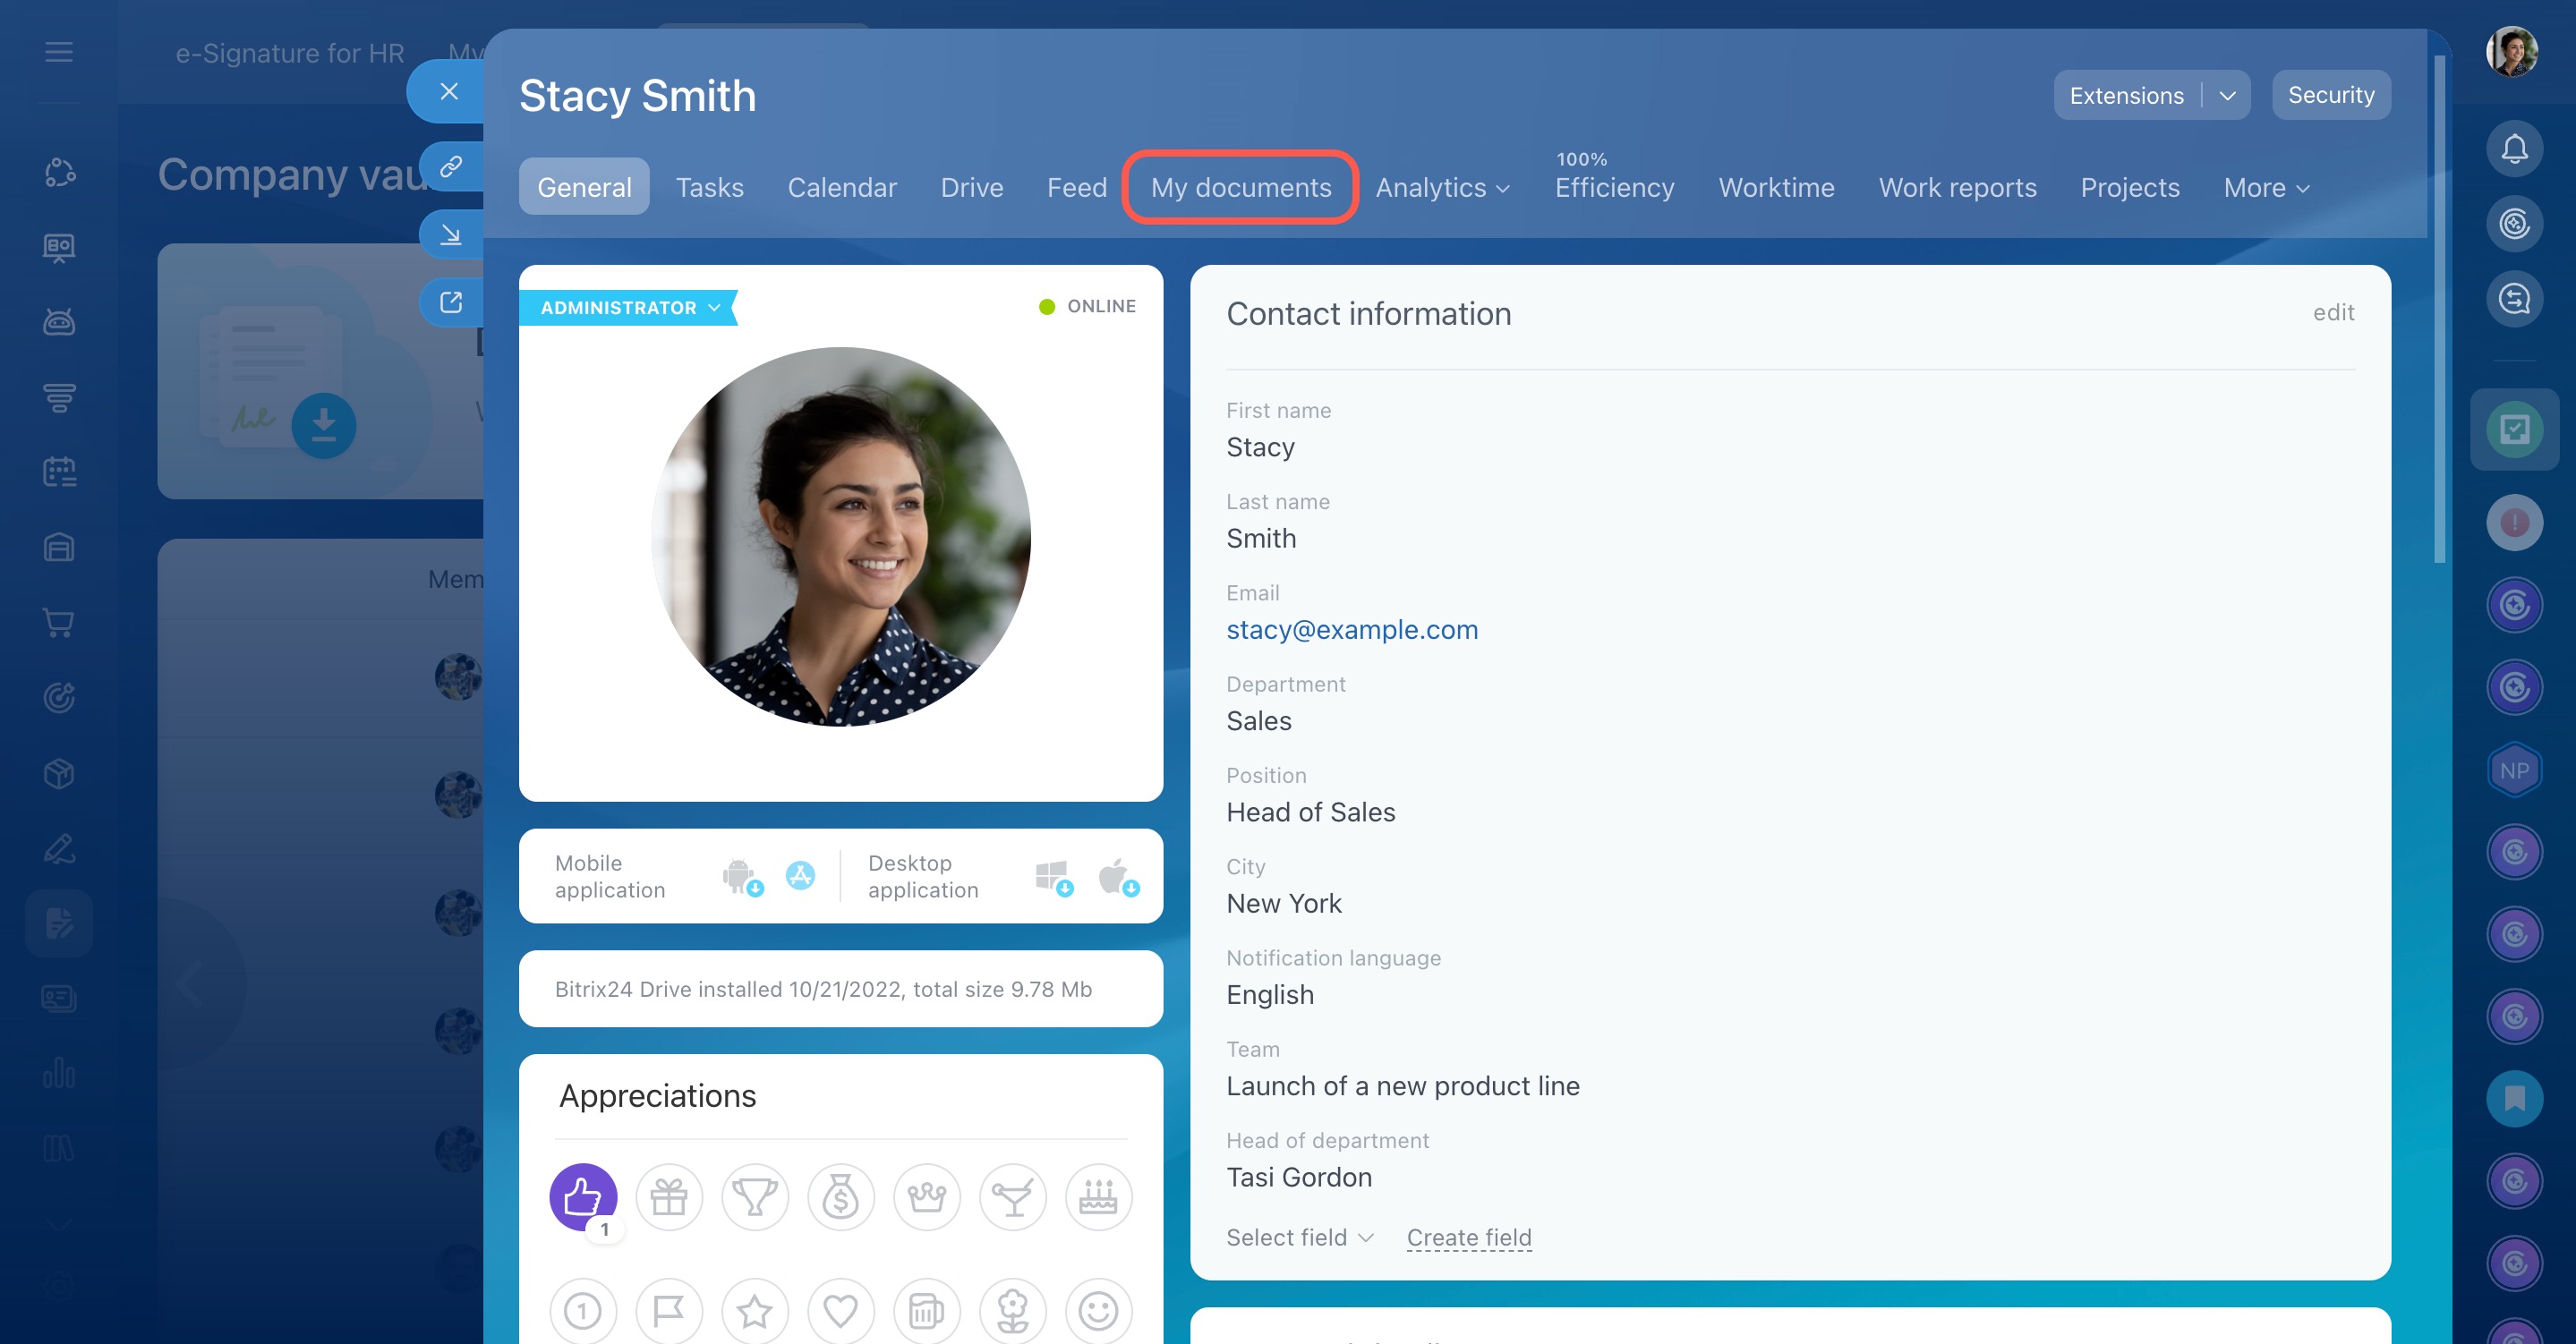2576x1344 pixels.
Task: Switch to the General tab
Action: pos(584,187)
